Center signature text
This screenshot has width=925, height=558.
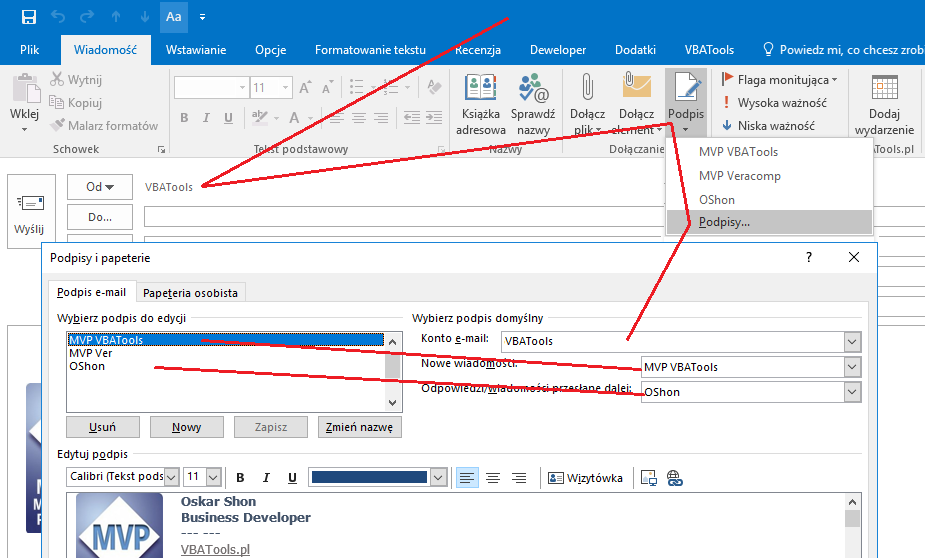[x=493, y=478]
